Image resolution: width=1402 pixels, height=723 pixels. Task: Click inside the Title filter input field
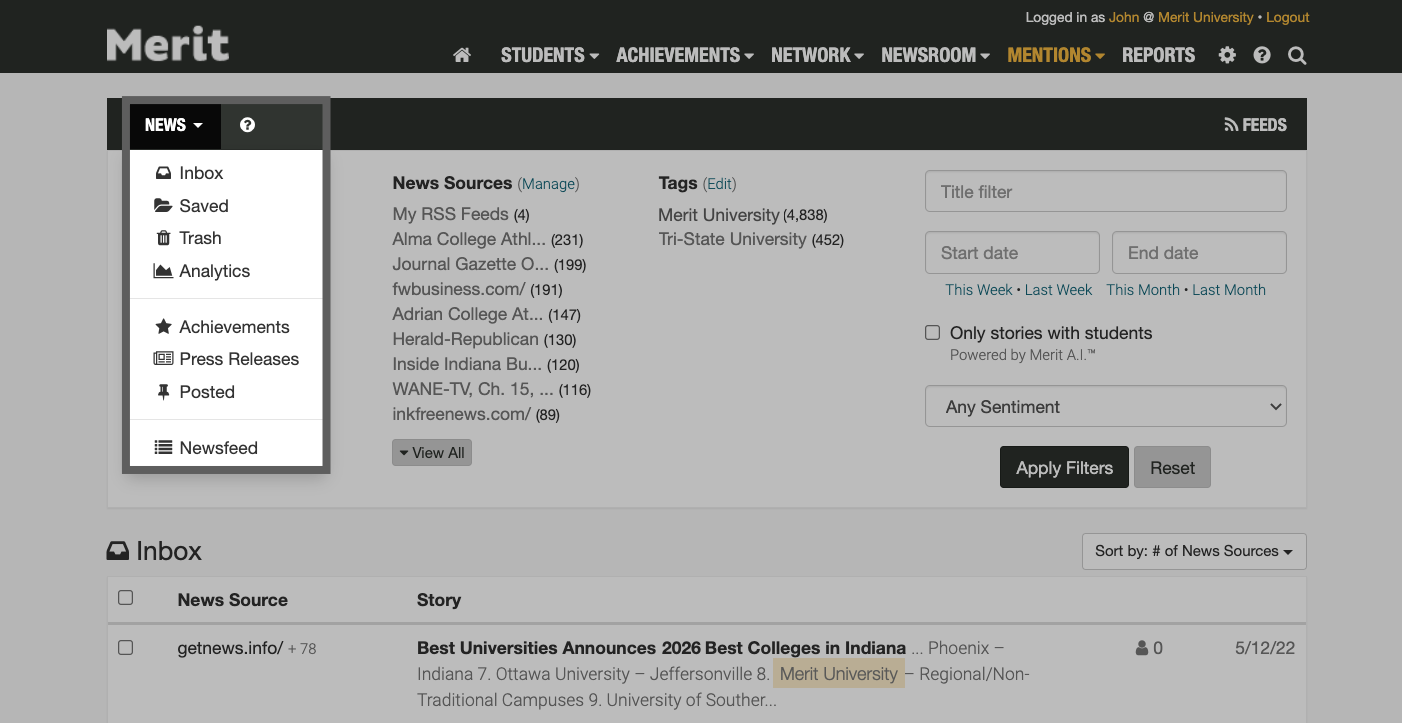[1105, 191]
